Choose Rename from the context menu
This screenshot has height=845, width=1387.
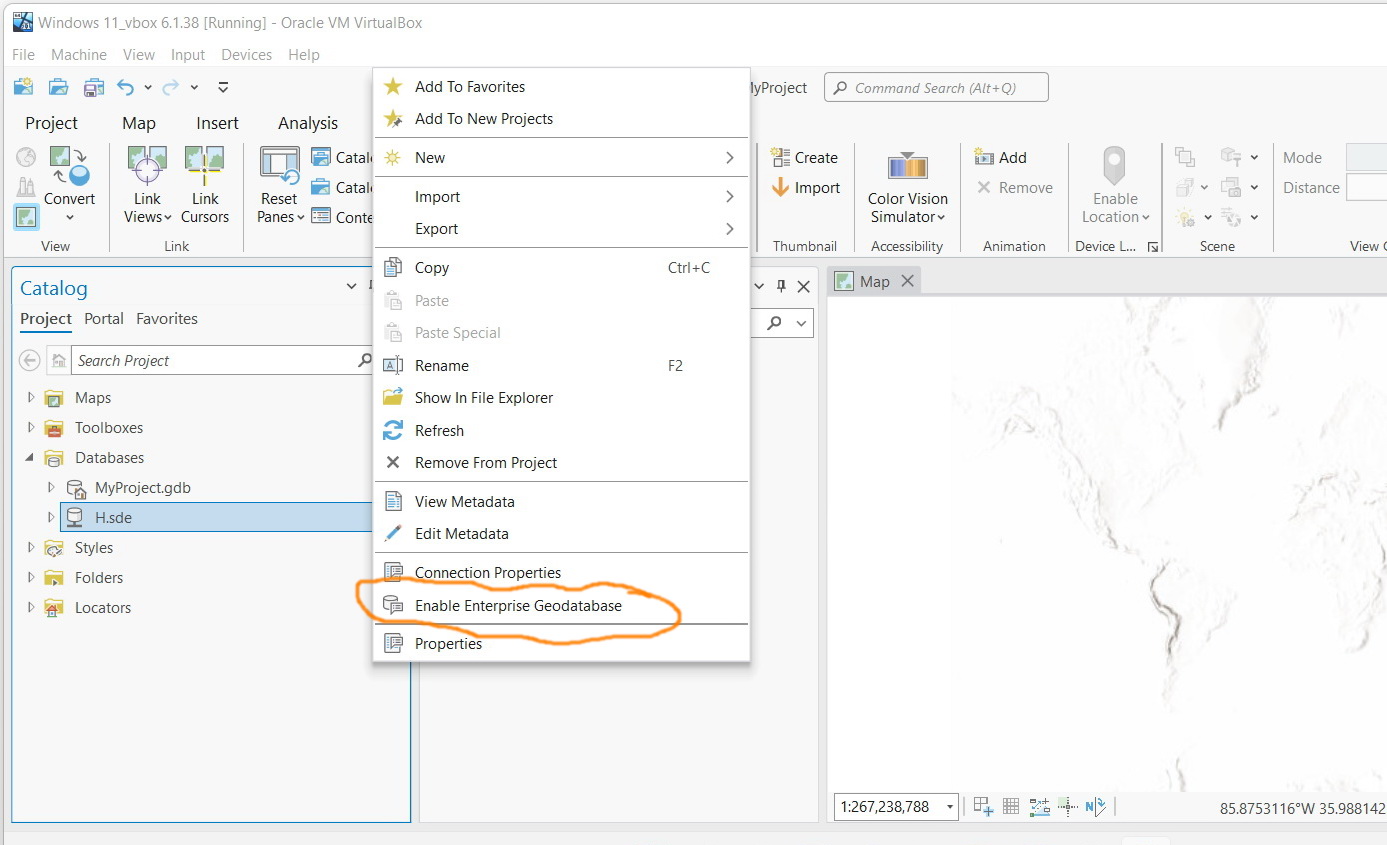point(561,366)
